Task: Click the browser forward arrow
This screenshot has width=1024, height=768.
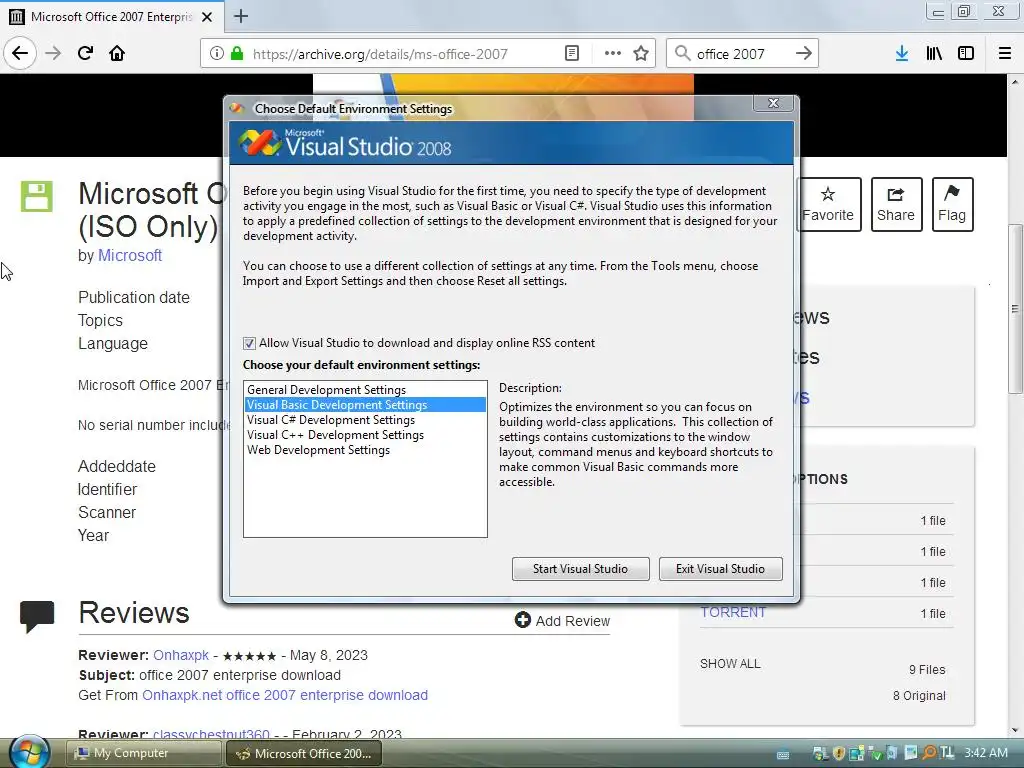Action: point(53,53)
